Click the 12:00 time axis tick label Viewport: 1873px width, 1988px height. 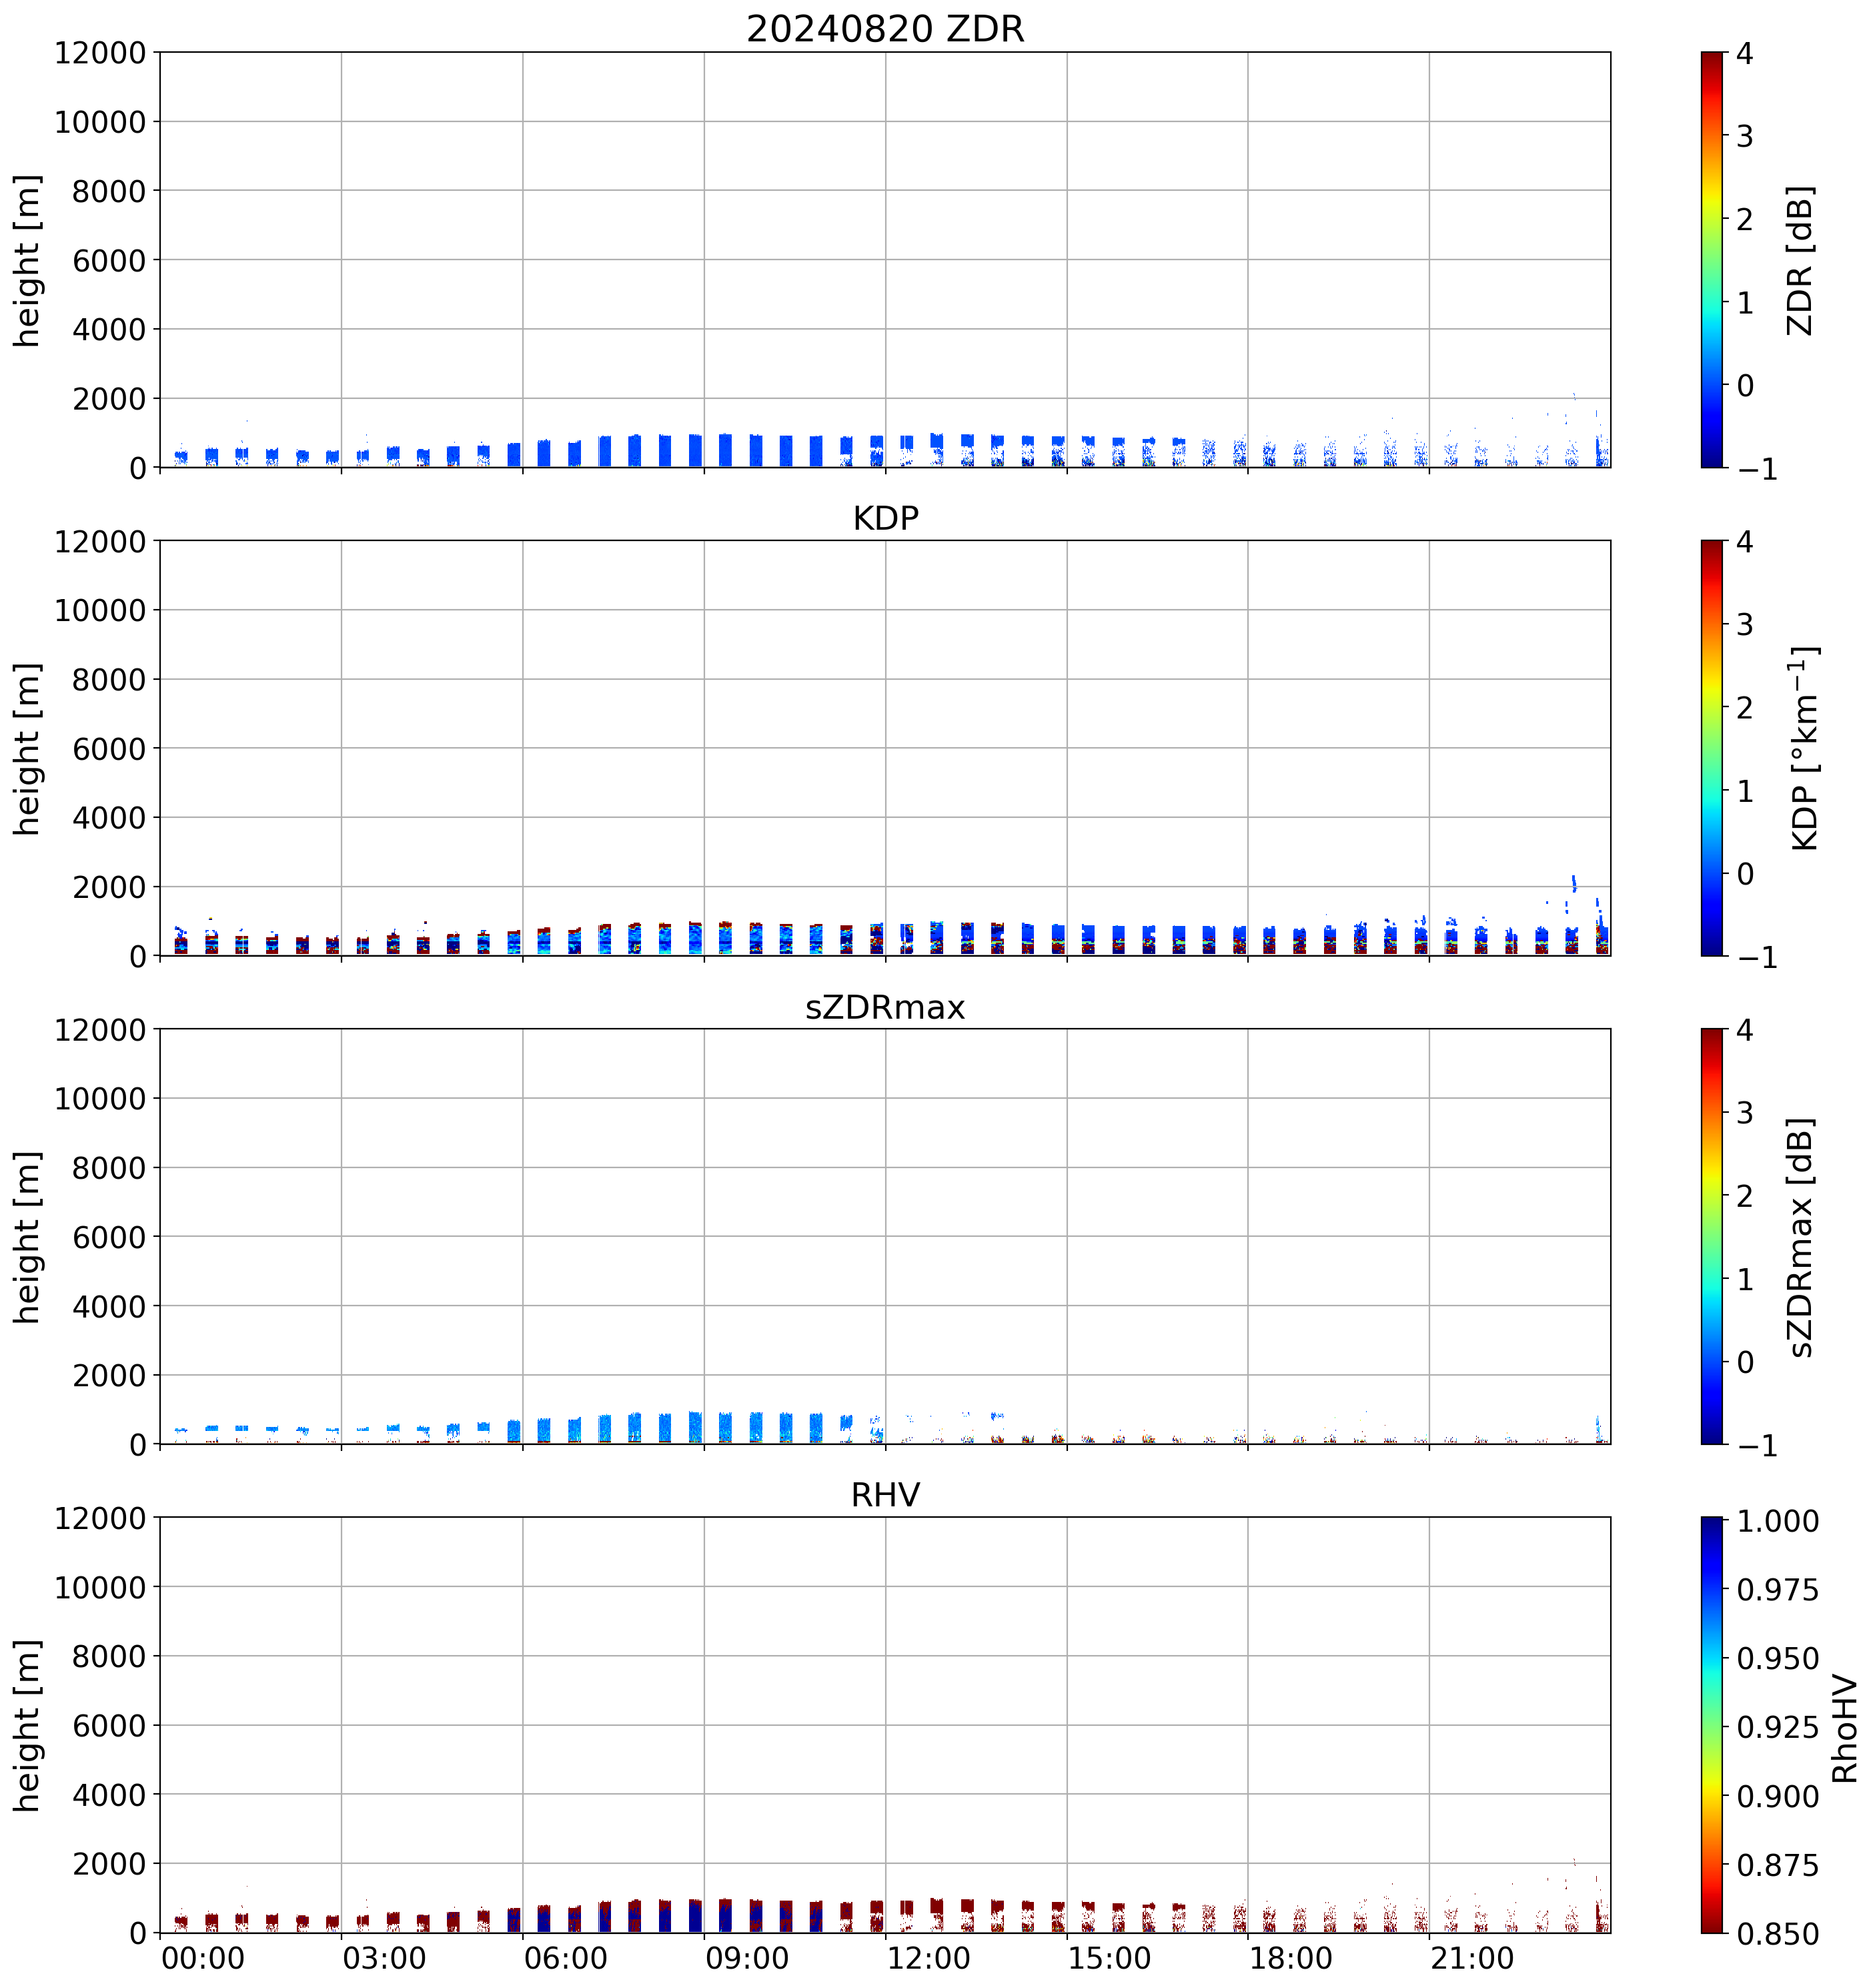[928, 1958]
